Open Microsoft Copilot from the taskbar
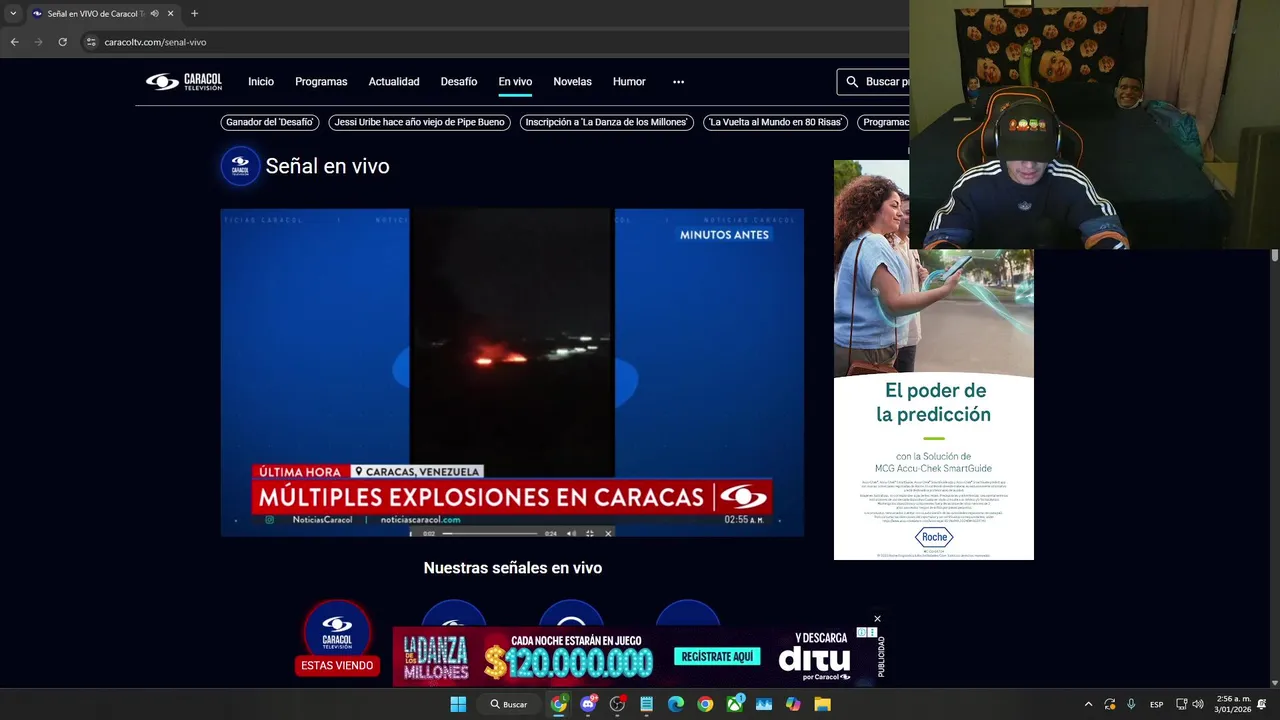Image resolution: width=1280 pixels, height=720 pixels. coord(793,704)
